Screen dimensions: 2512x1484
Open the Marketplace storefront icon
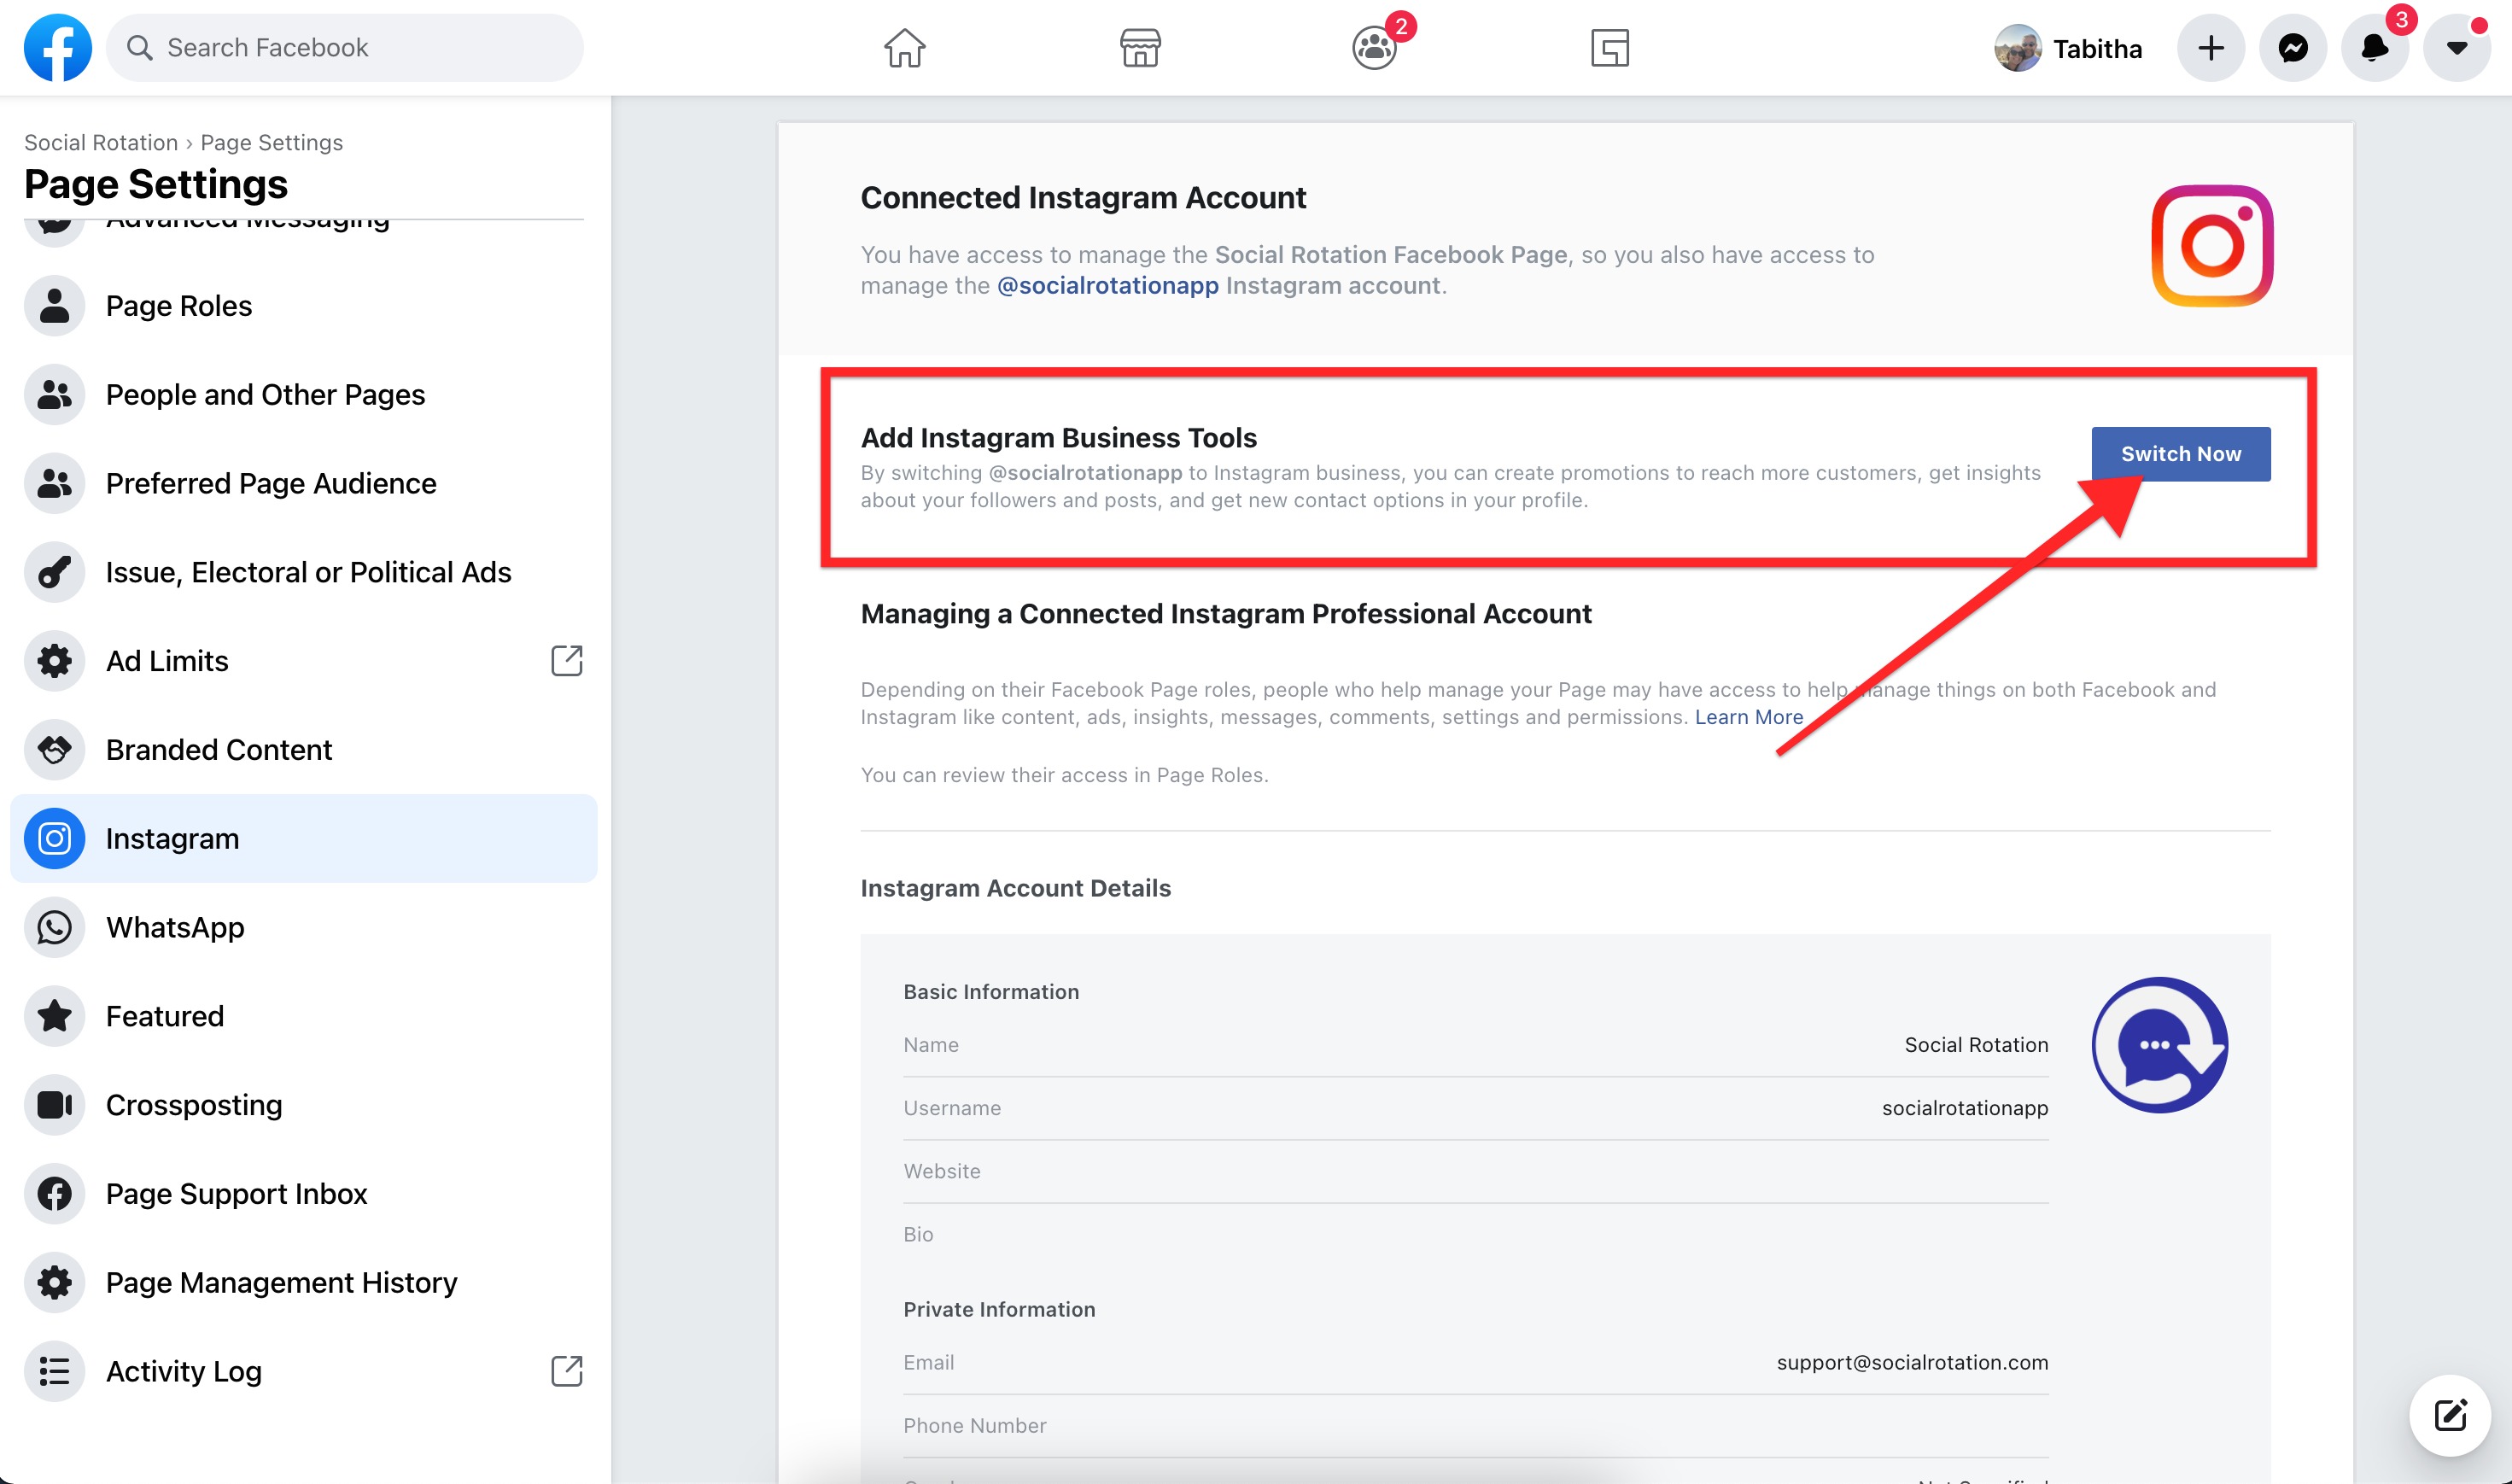point(1139,47)
